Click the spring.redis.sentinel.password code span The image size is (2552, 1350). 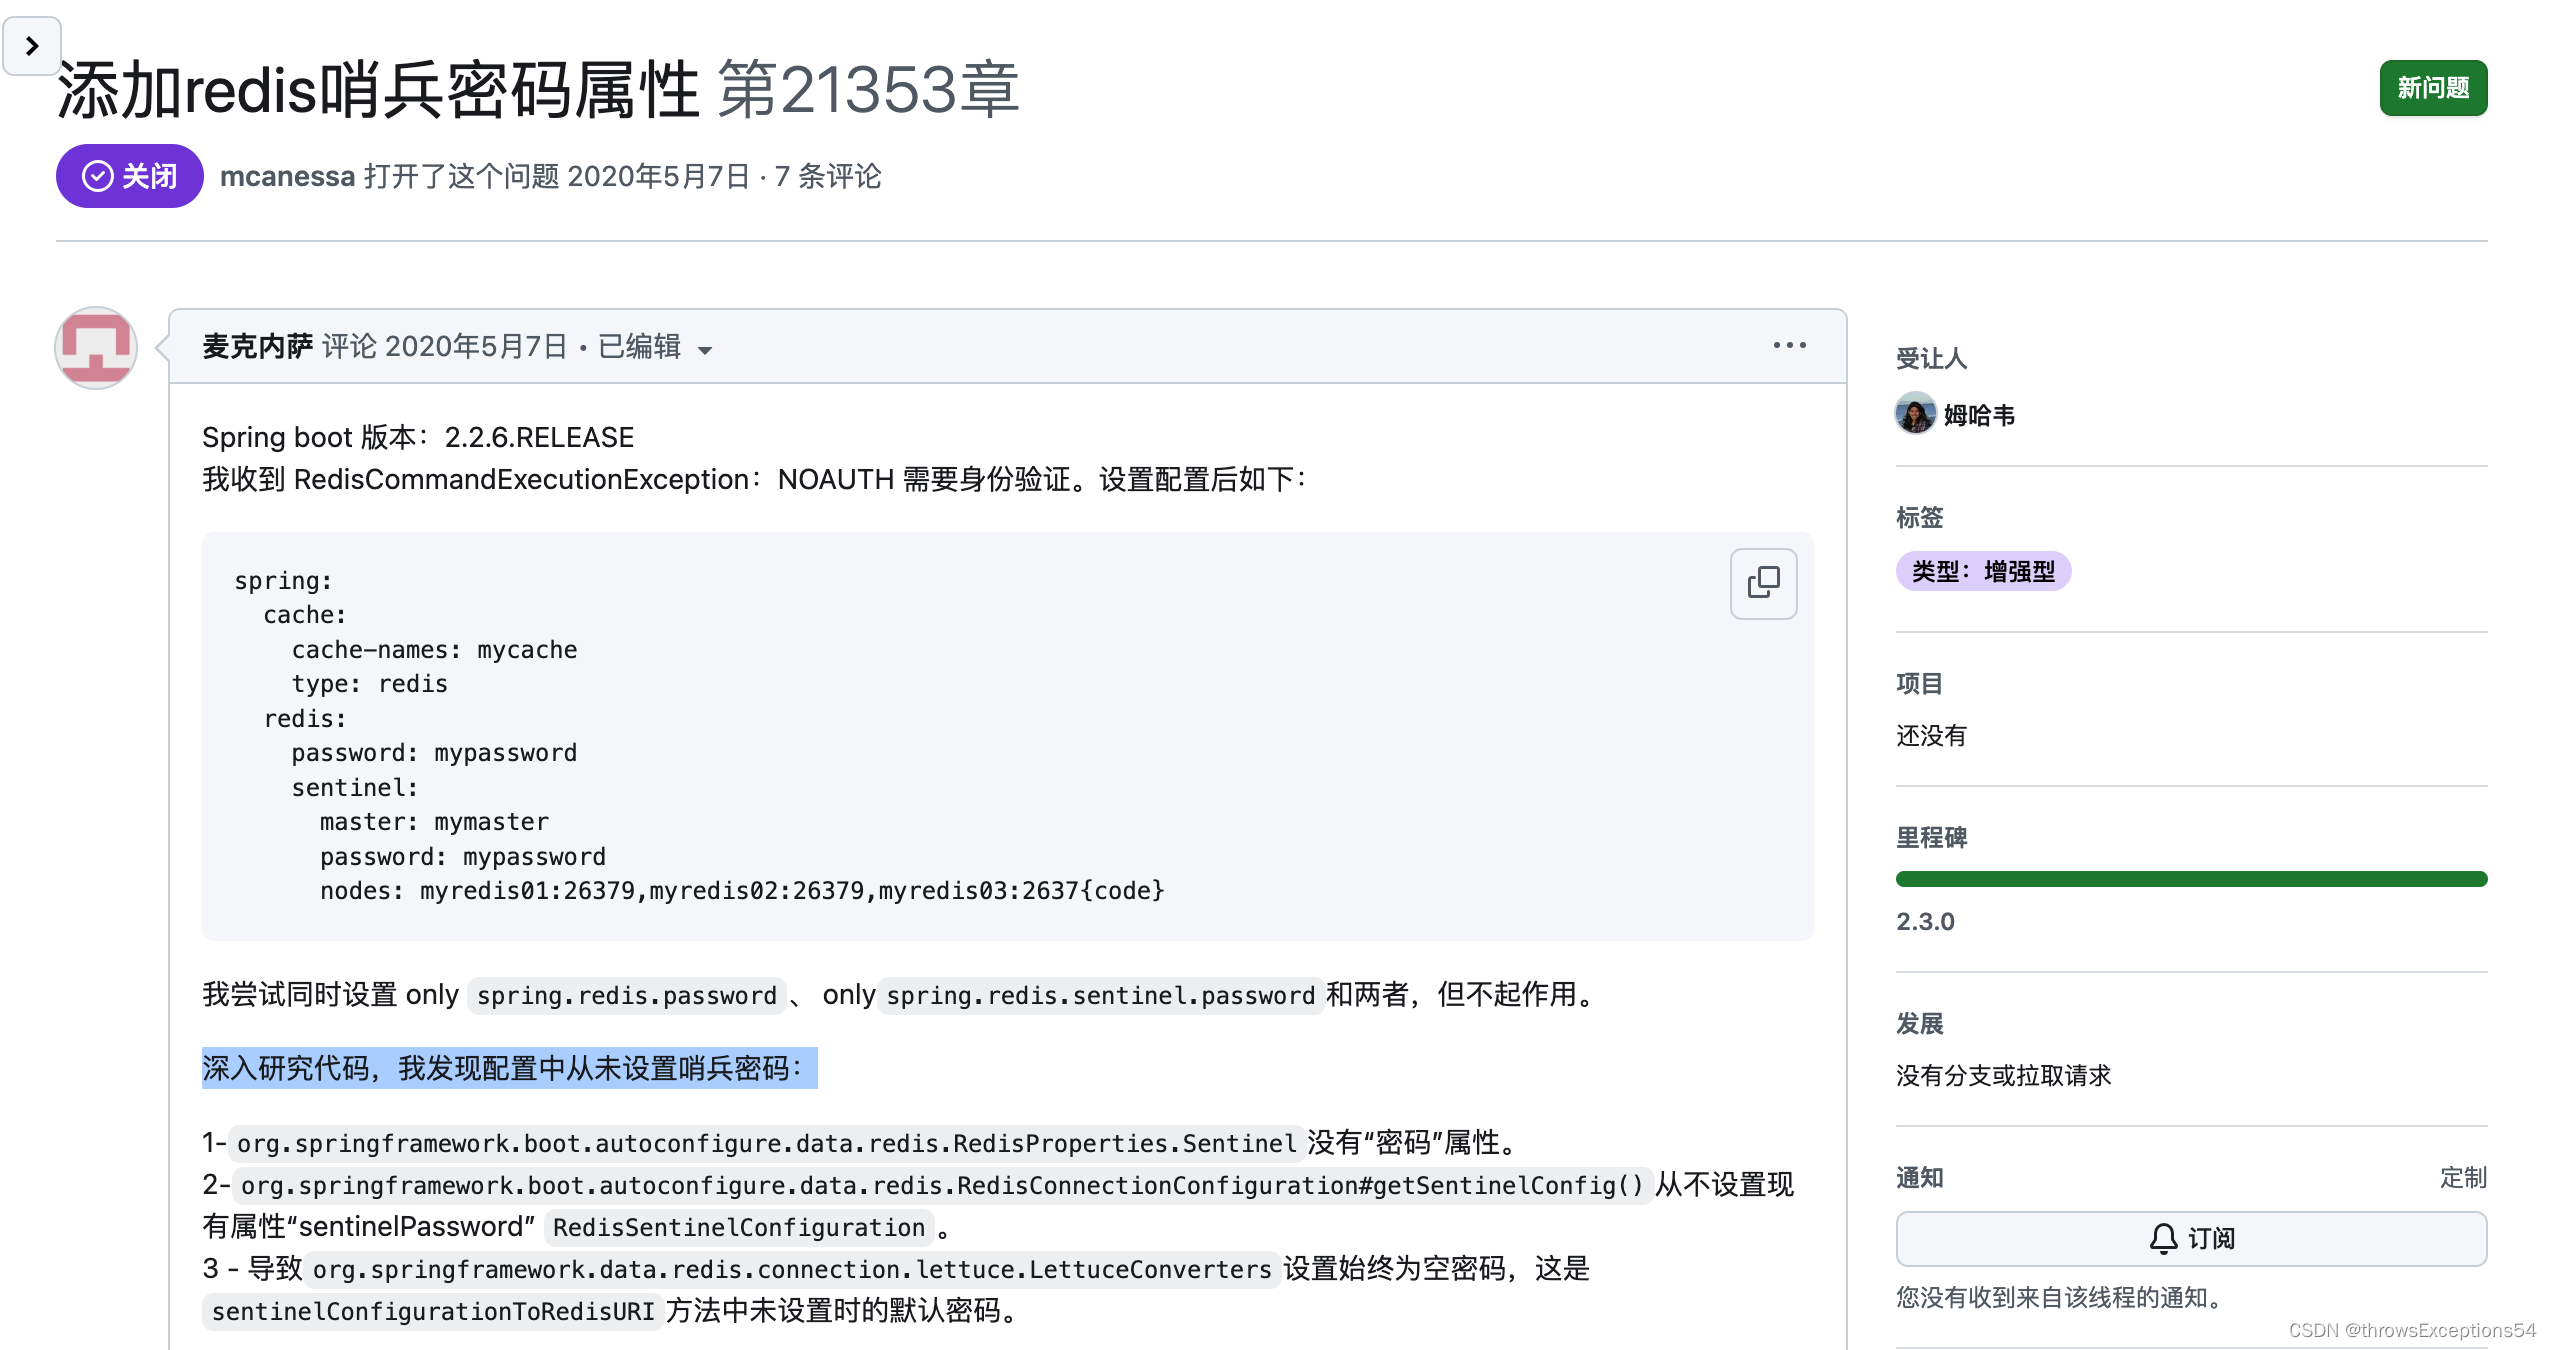(x=1100, y=995)
